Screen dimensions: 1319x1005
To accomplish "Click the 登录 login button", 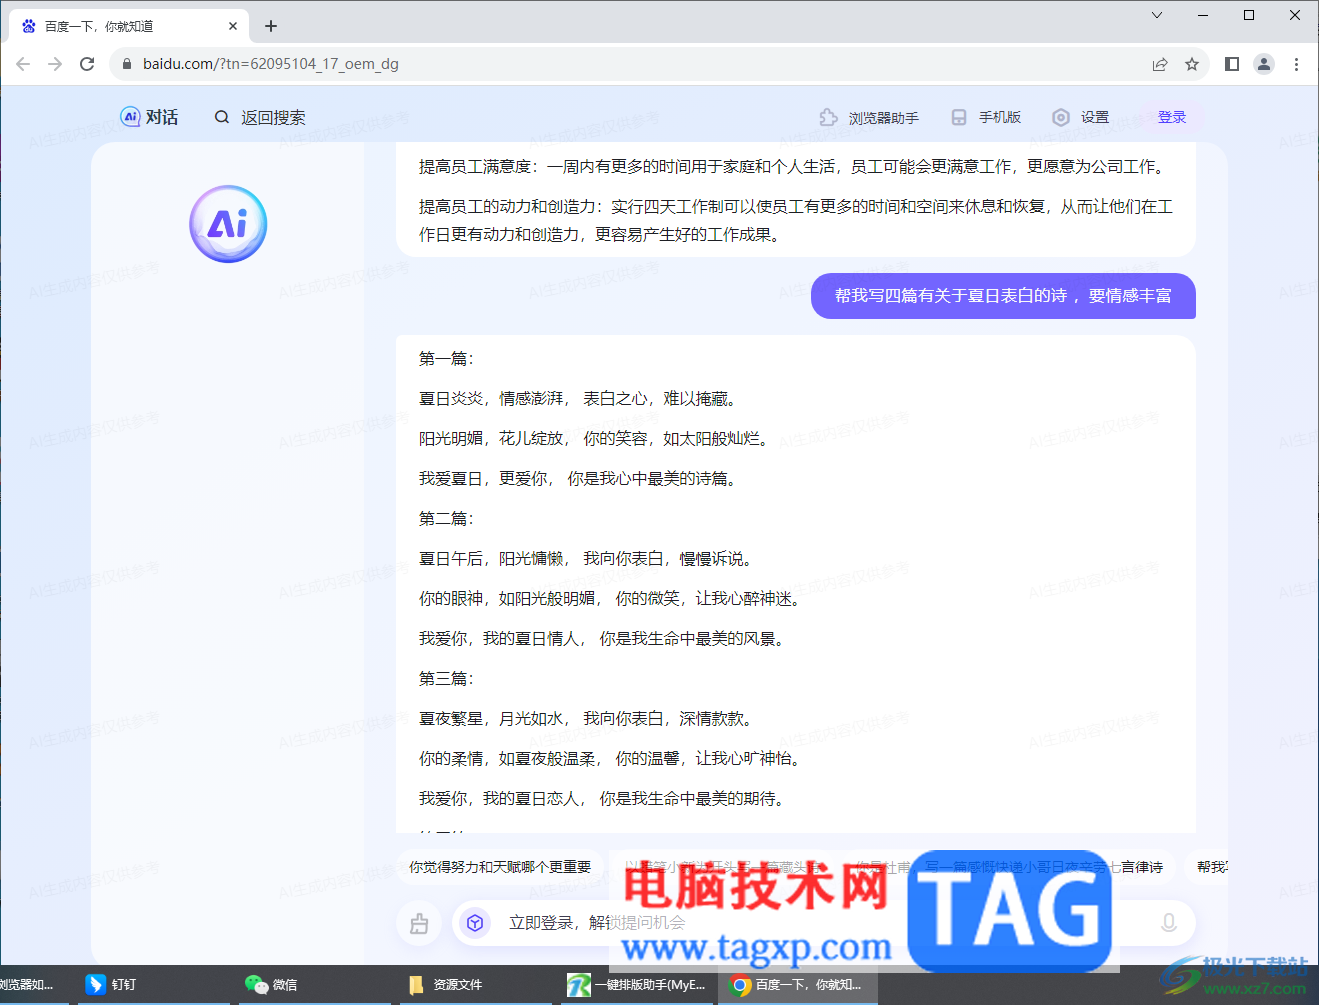I will [1172, 117].
